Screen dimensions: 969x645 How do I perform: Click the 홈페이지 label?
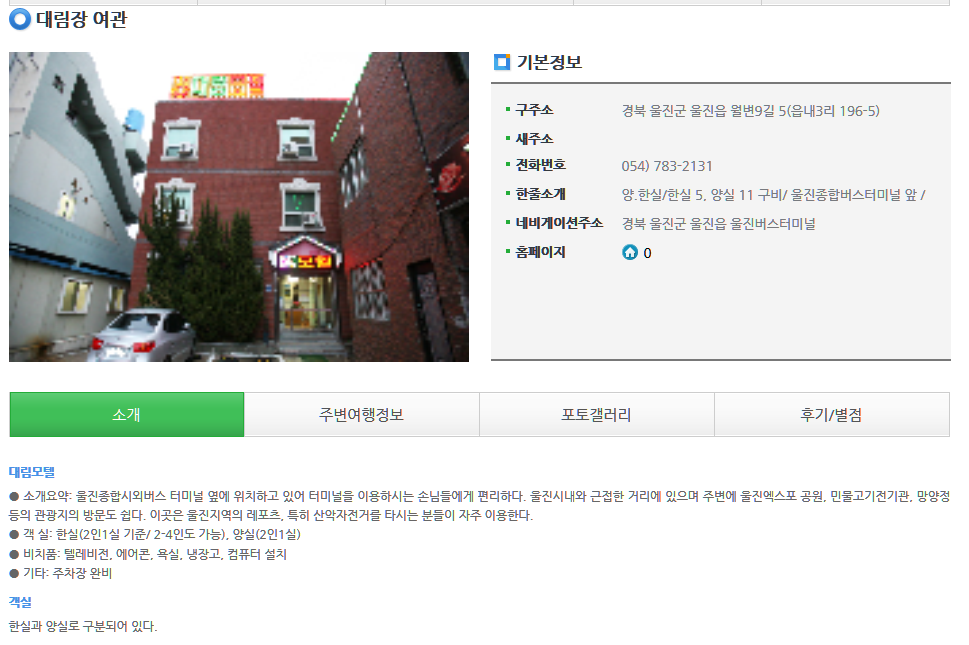[540, 252]
